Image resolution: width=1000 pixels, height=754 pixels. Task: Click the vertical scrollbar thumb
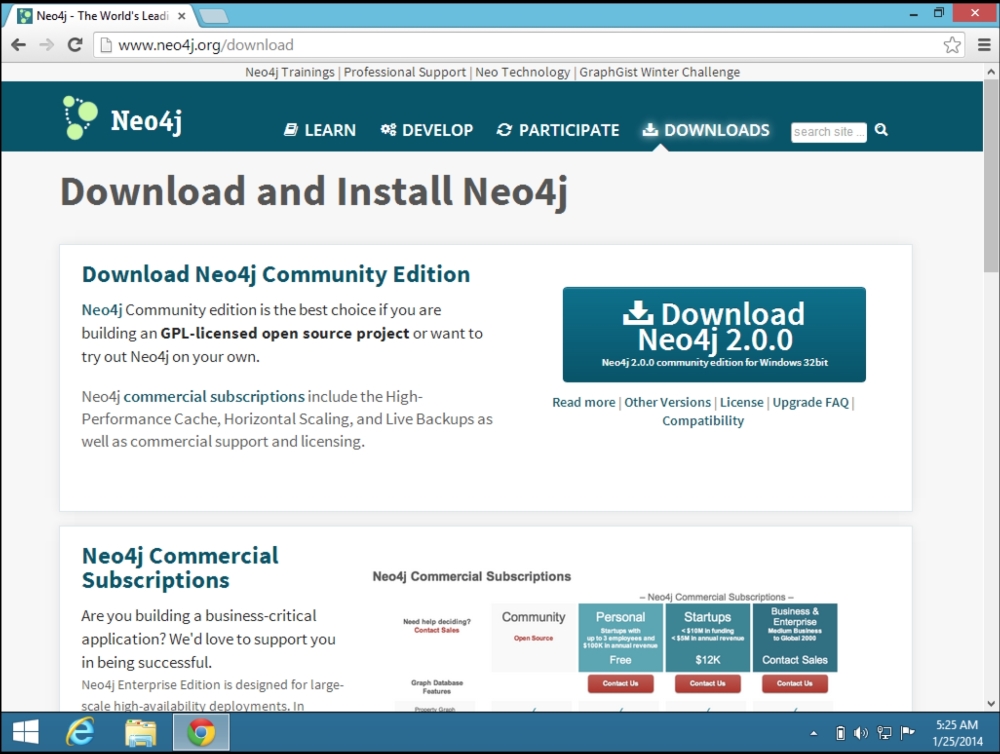click(x=991, y=177)
